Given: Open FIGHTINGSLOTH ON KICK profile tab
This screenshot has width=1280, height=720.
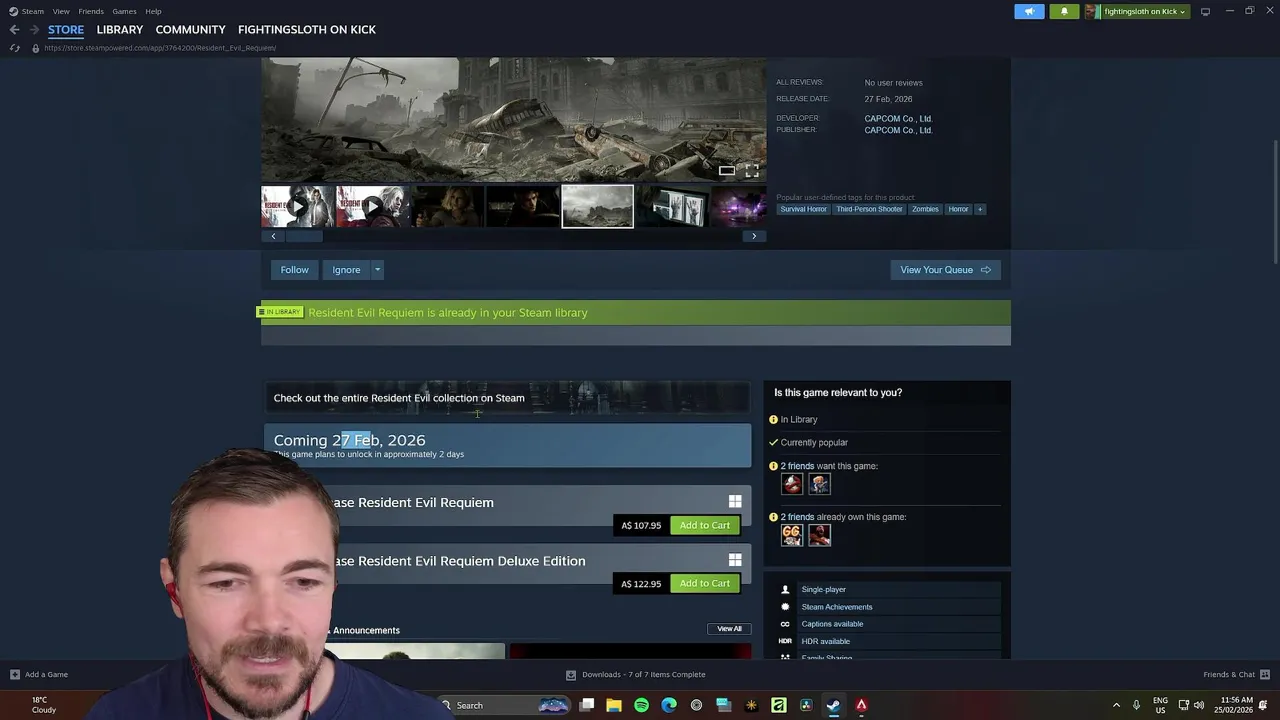Looking at the screenshot, I should tap(307, 30).
